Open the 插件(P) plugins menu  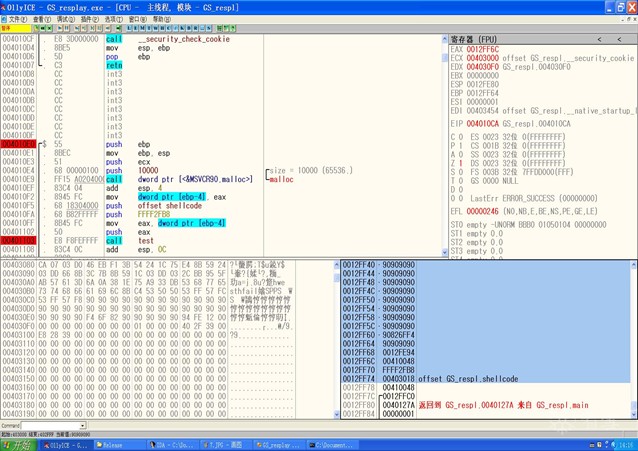[89, 19]
